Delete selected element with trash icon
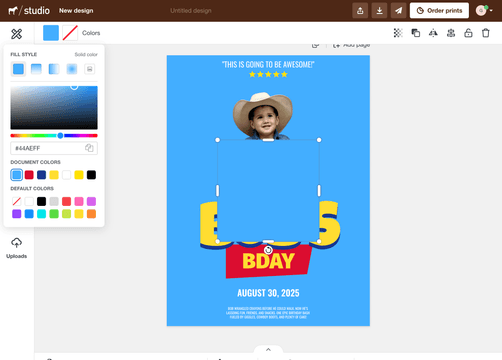This screenshot has width=502, height=360. 486,33
